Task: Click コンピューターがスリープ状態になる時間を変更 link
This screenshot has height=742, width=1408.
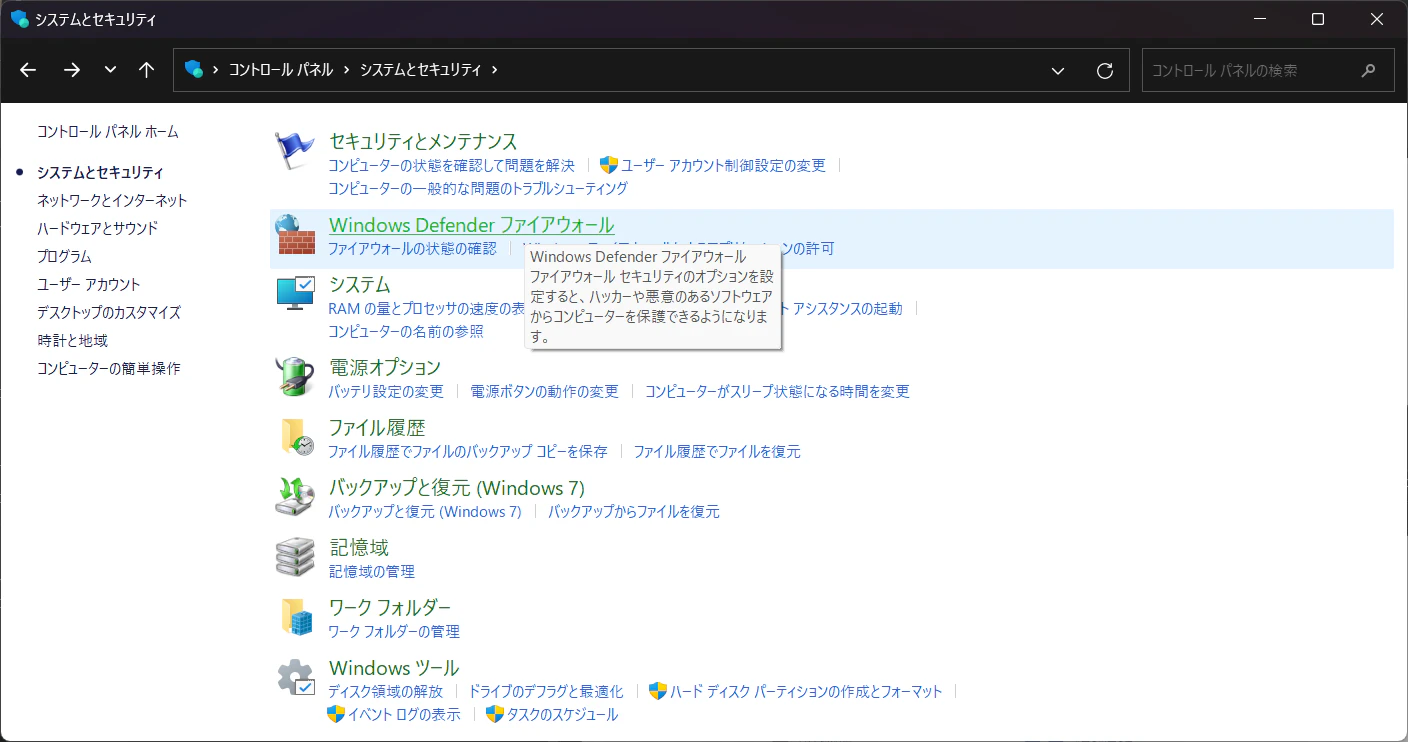Action: tap(777, 391)
